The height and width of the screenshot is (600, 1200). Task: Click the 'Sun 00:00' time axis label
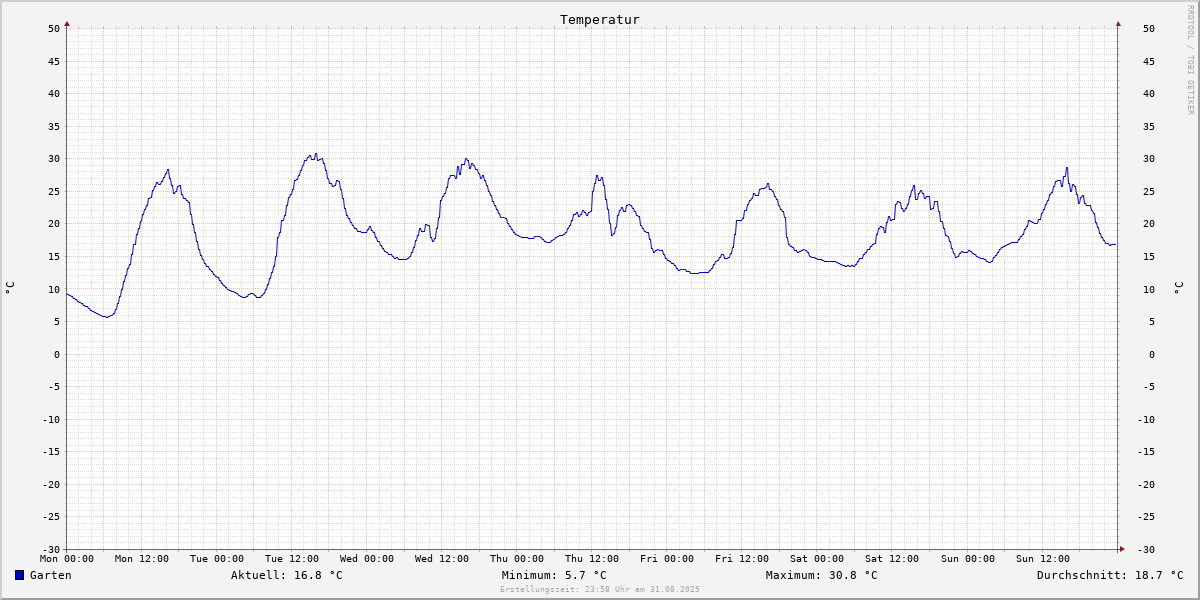click(967, 559)
